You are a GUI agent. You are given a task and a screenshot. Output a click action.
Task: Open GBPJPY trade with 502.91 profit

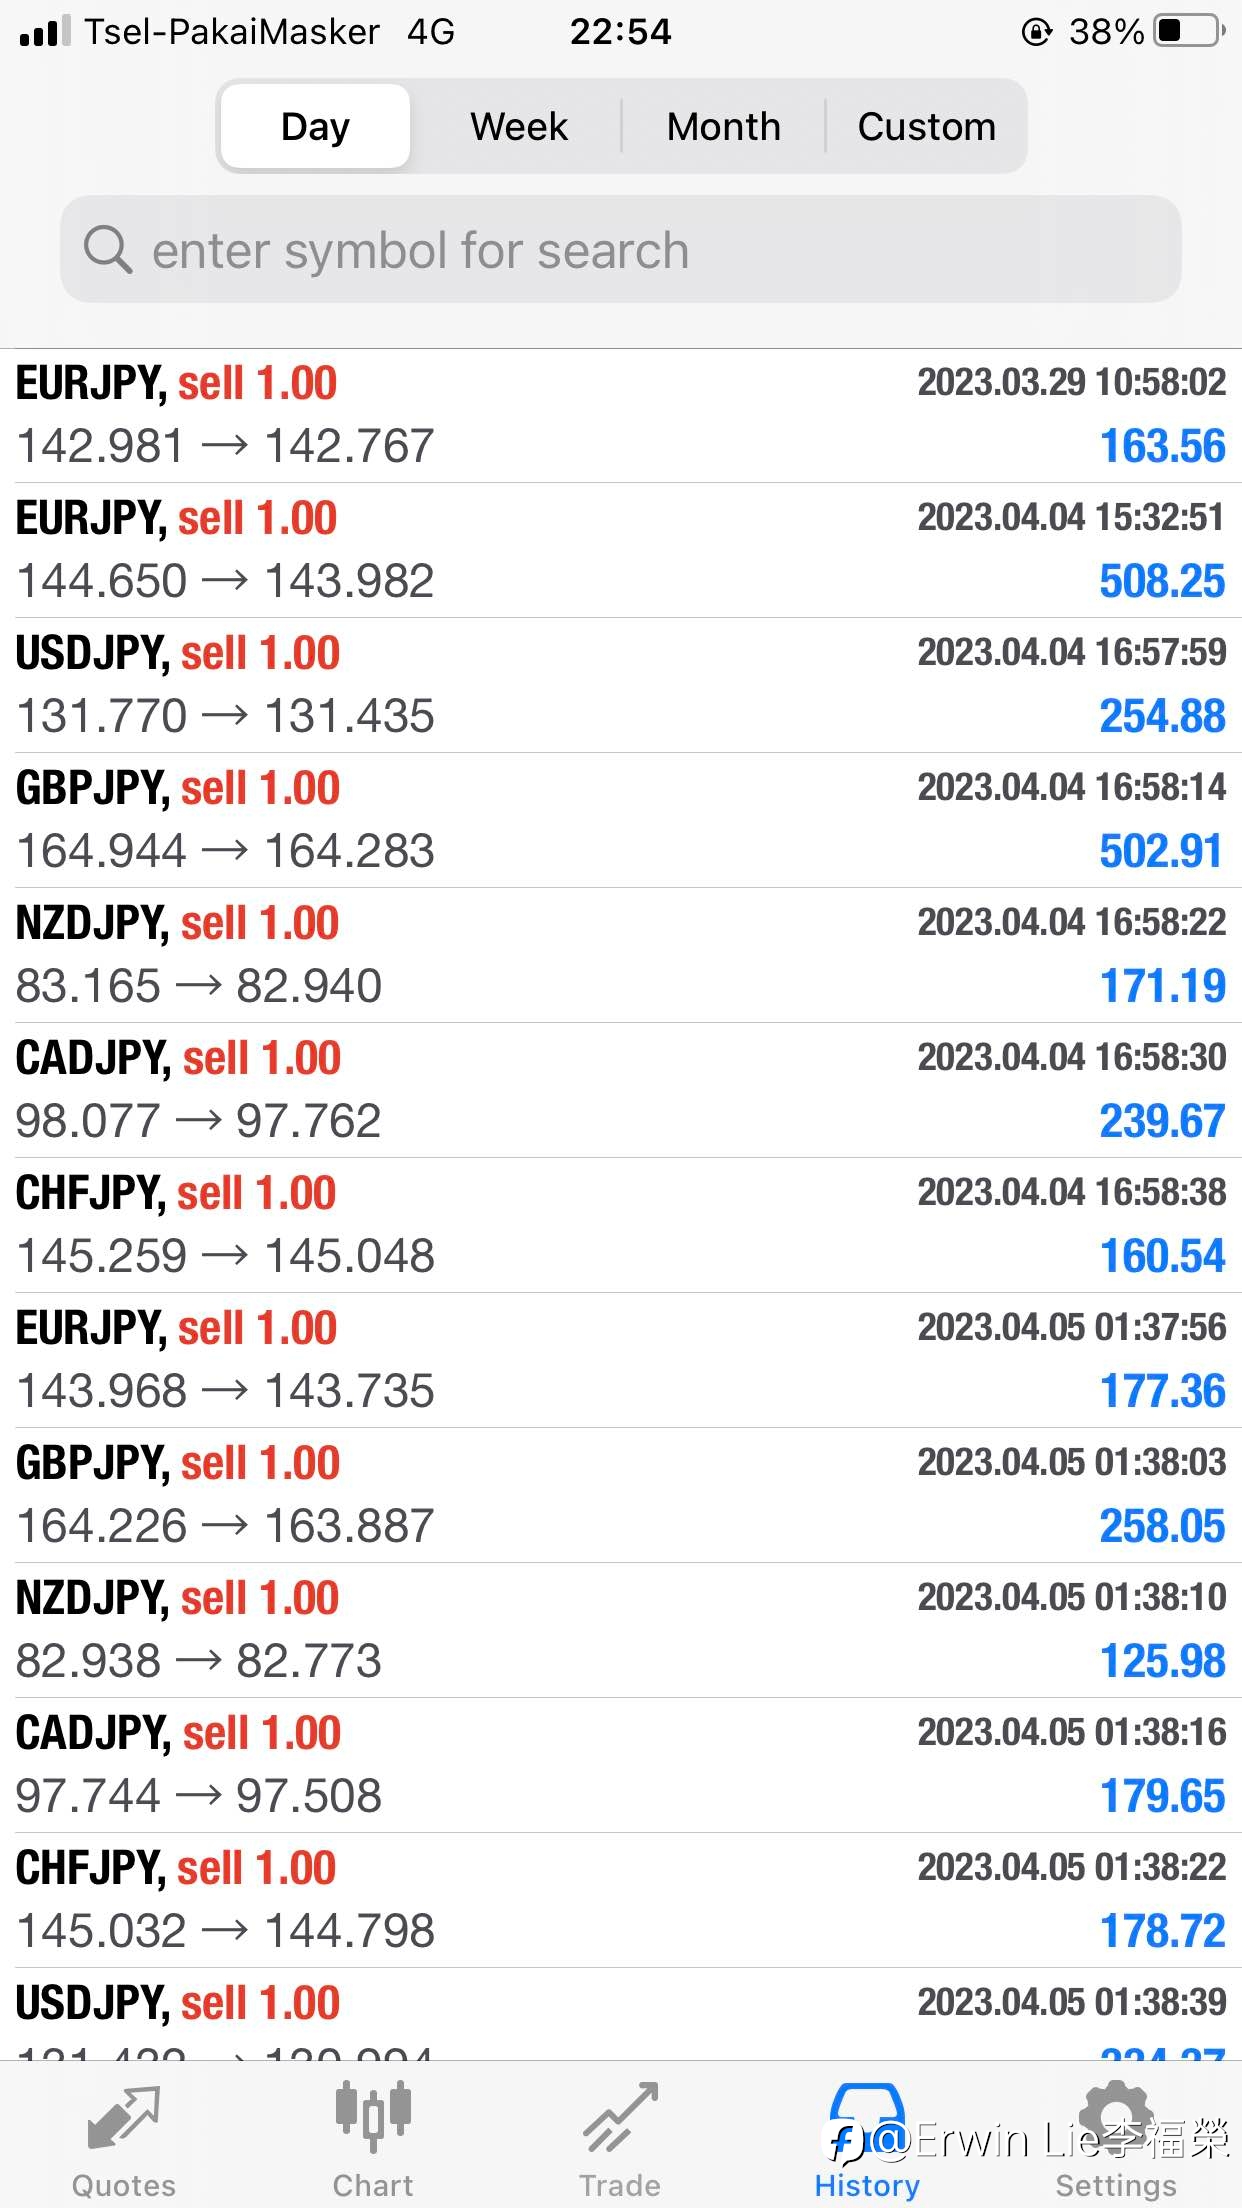[621, 820]
